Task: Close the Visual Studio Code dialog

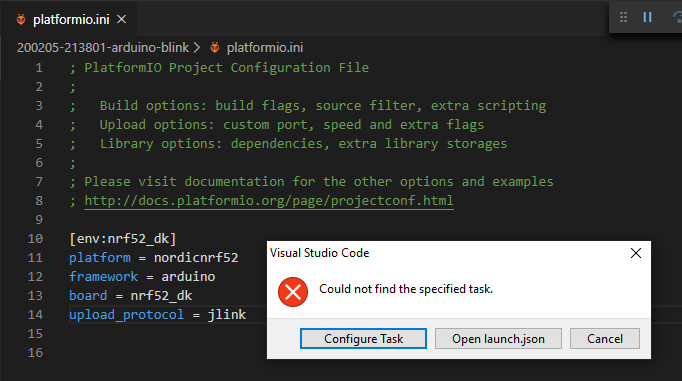Action: point(636,253)
